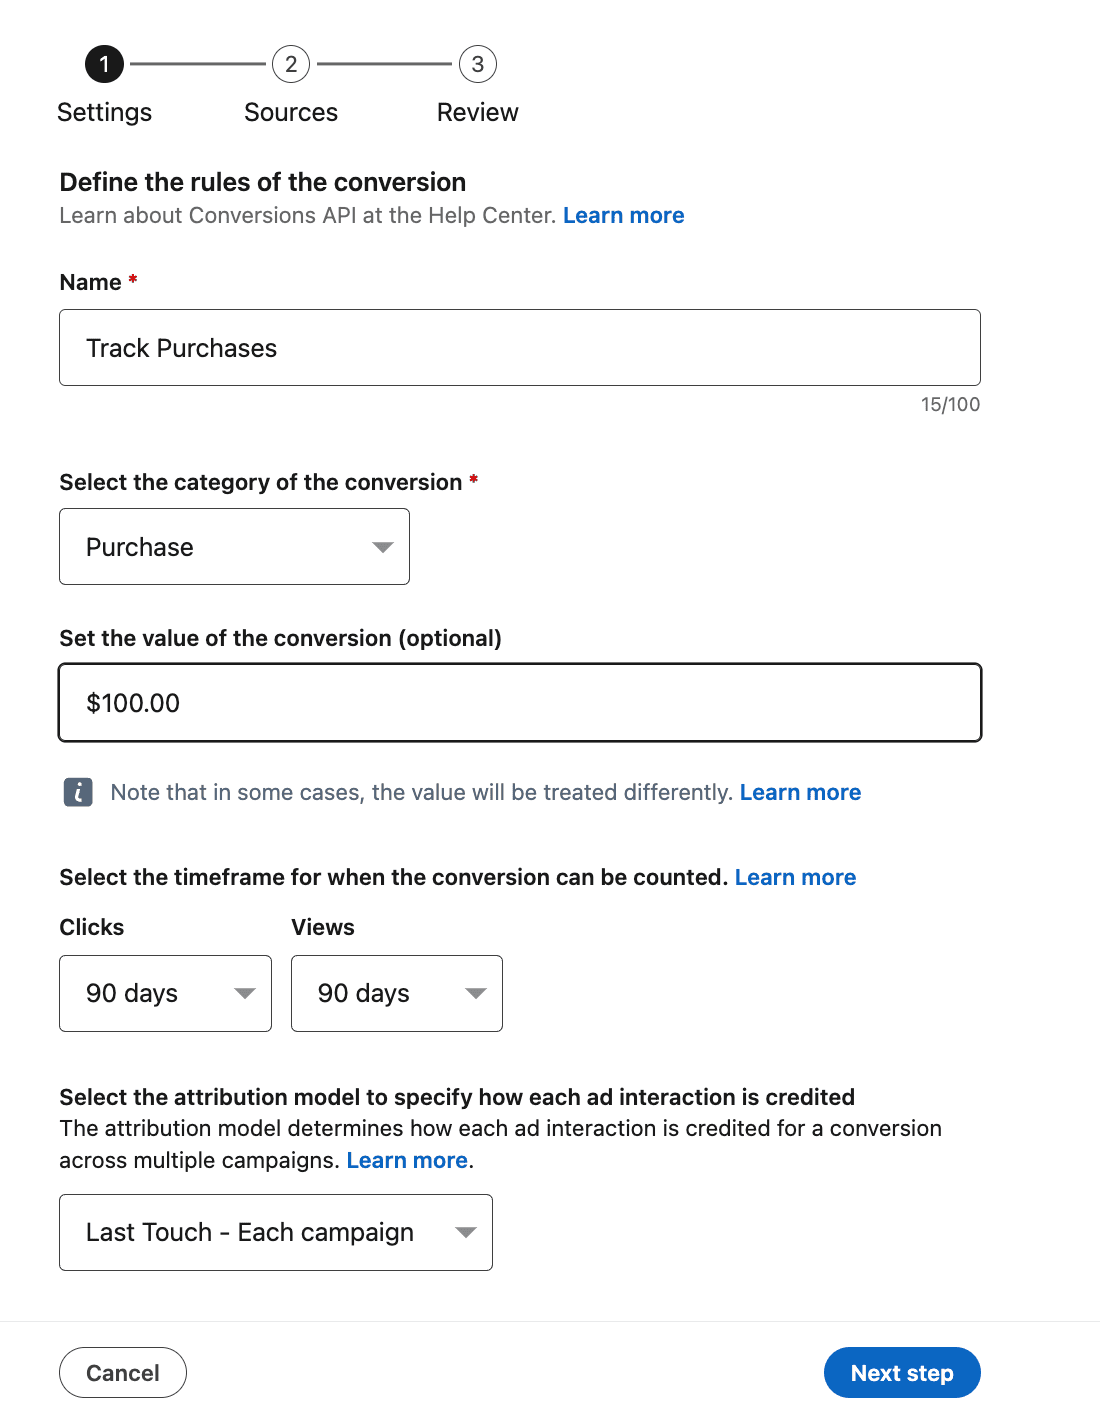Open Learn more about conversion timeframe
1100x1424 pixels.
pos(795,877)
